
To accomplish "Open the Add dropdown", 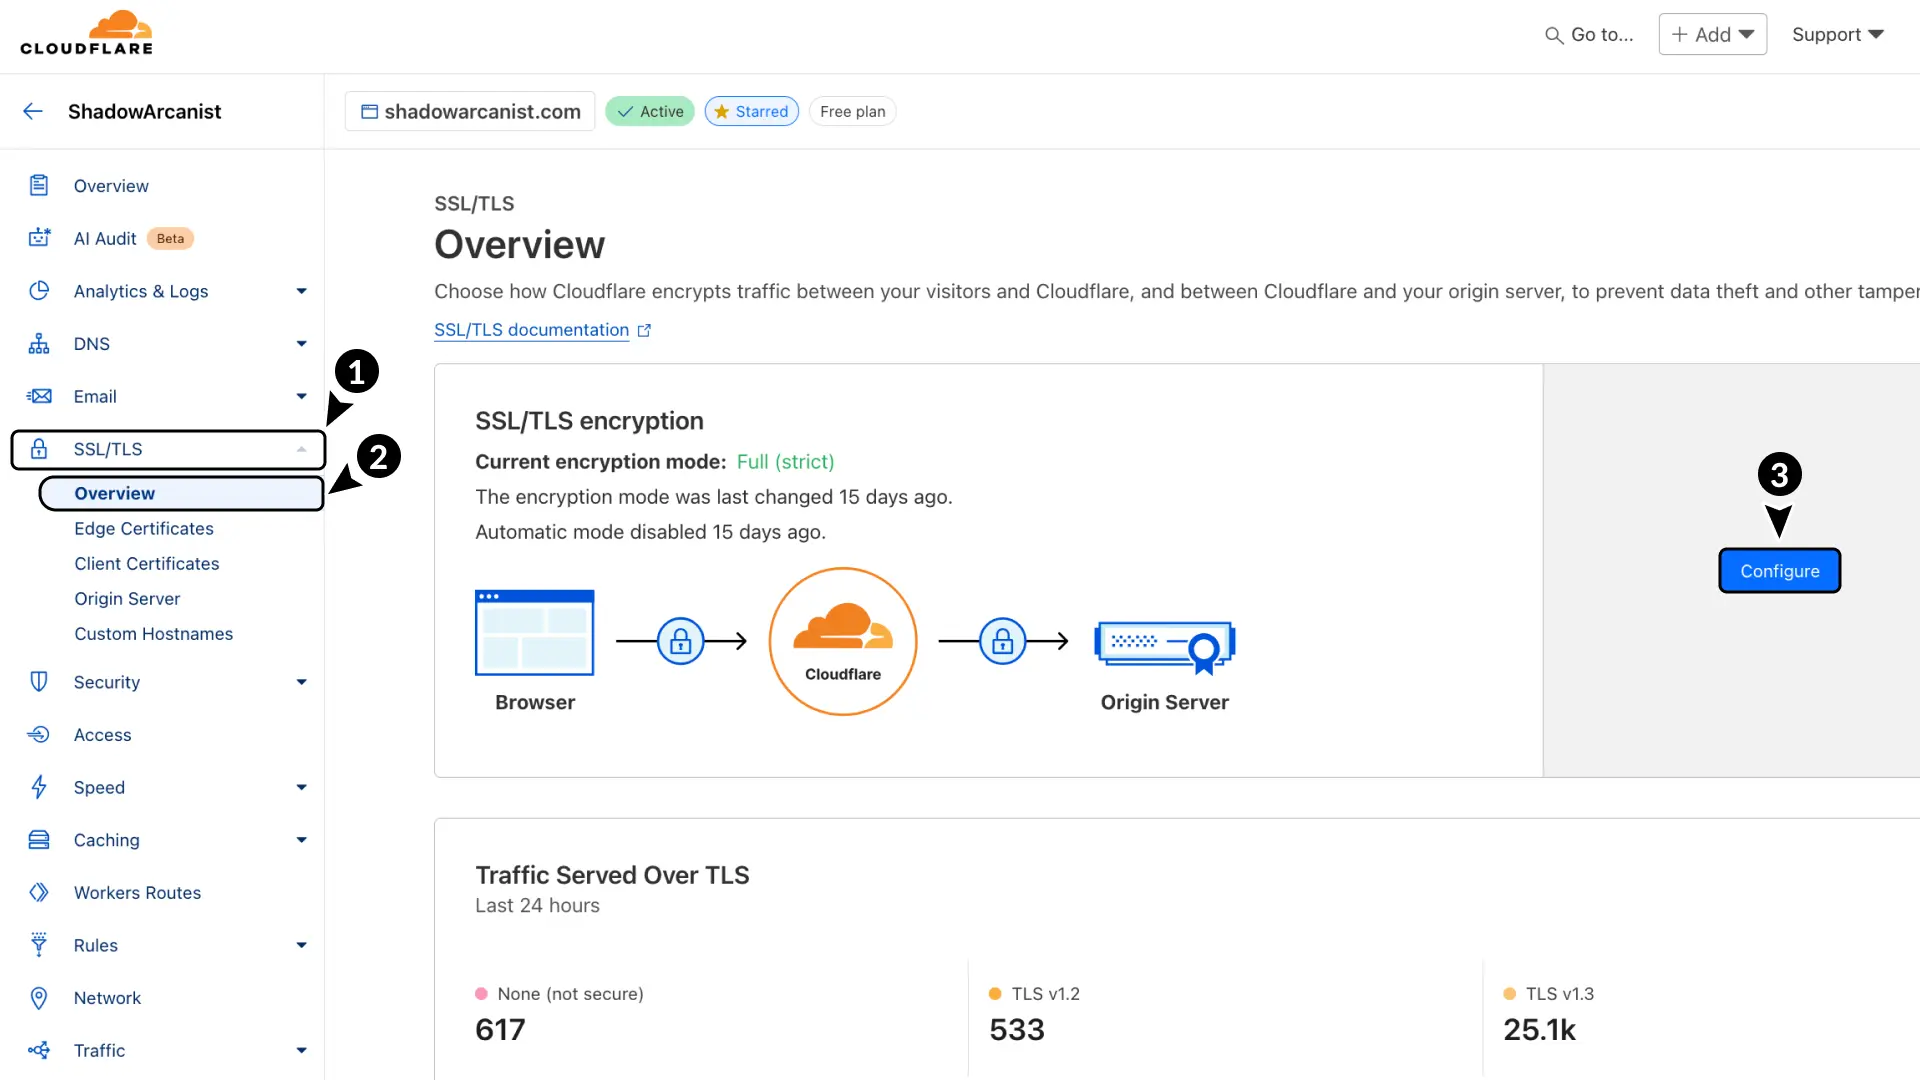I will pyautogui.click(x=1712, y=34).
